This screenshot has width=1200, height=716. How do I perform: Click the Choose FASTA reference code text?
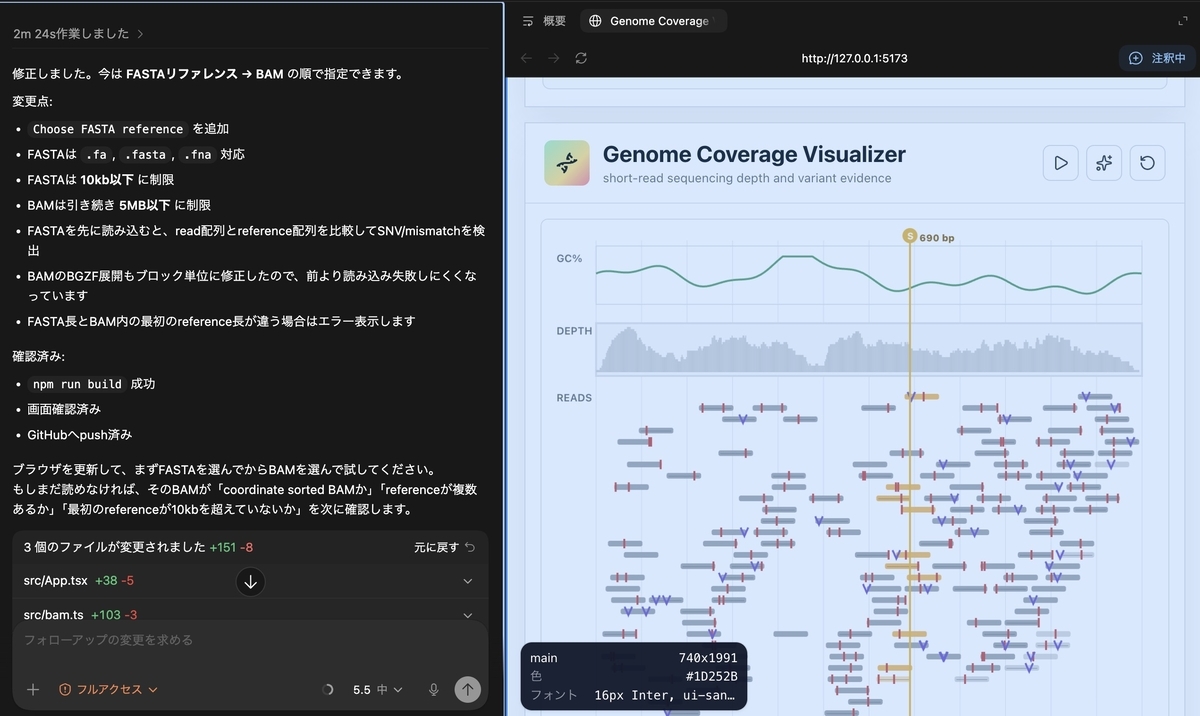point(108,129)
